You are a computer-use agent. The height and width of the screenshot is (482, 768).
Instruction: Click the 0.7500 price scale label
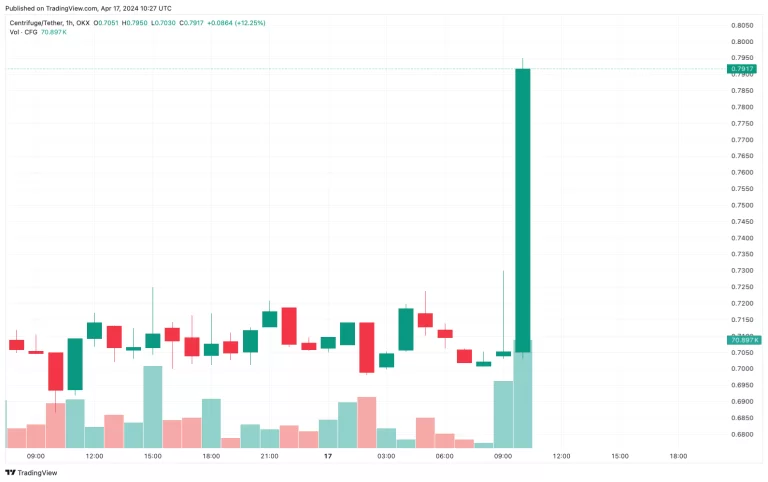click(x=742, y=205)
